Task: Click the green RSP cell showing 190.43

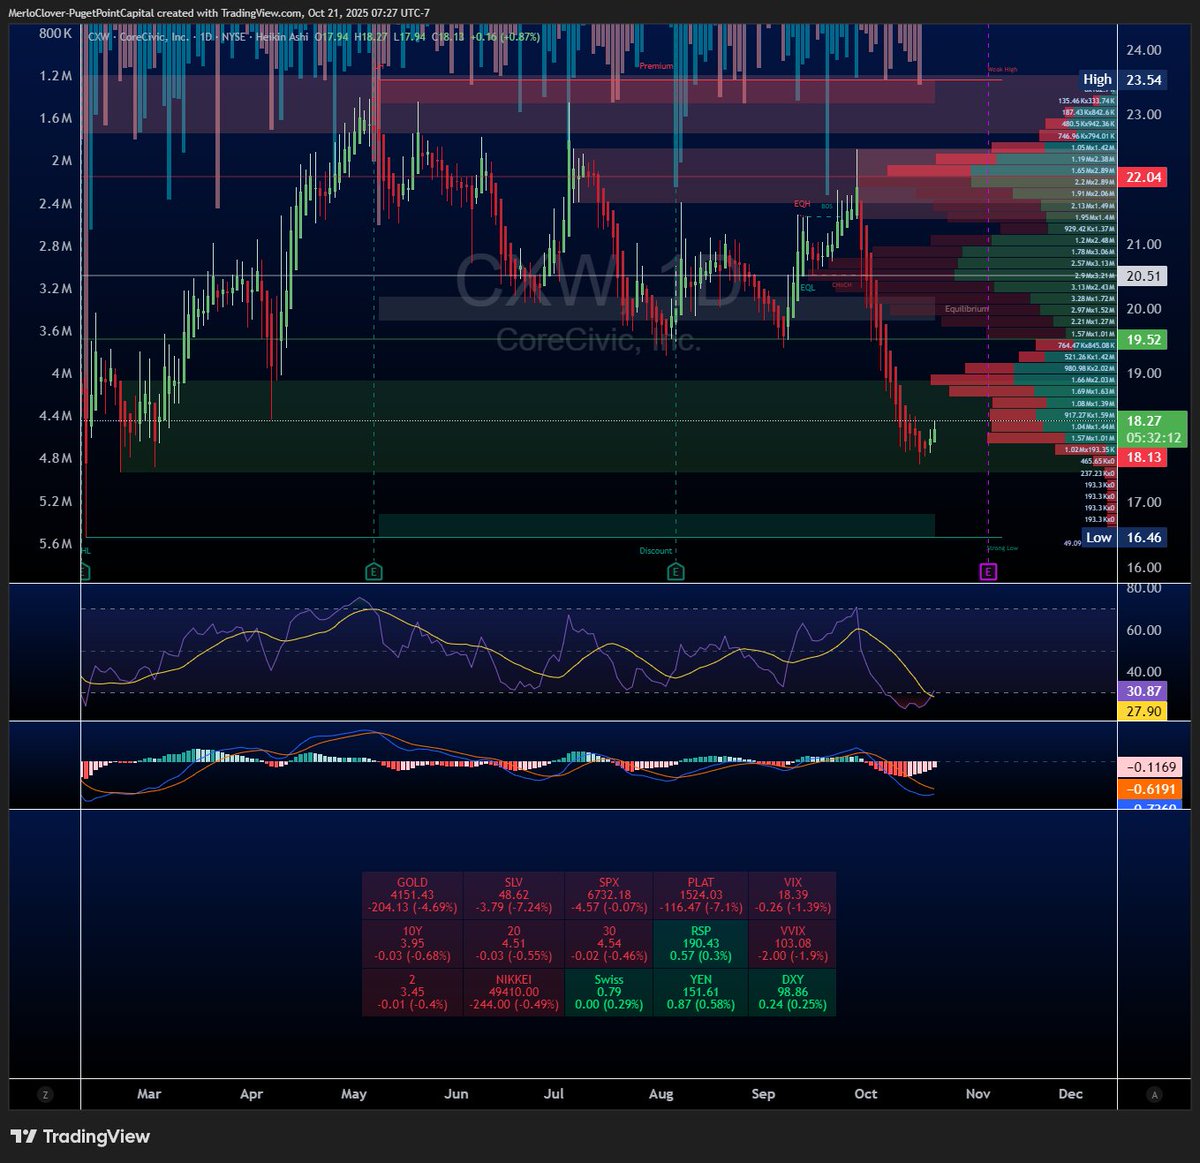Action: click(701, 944)
